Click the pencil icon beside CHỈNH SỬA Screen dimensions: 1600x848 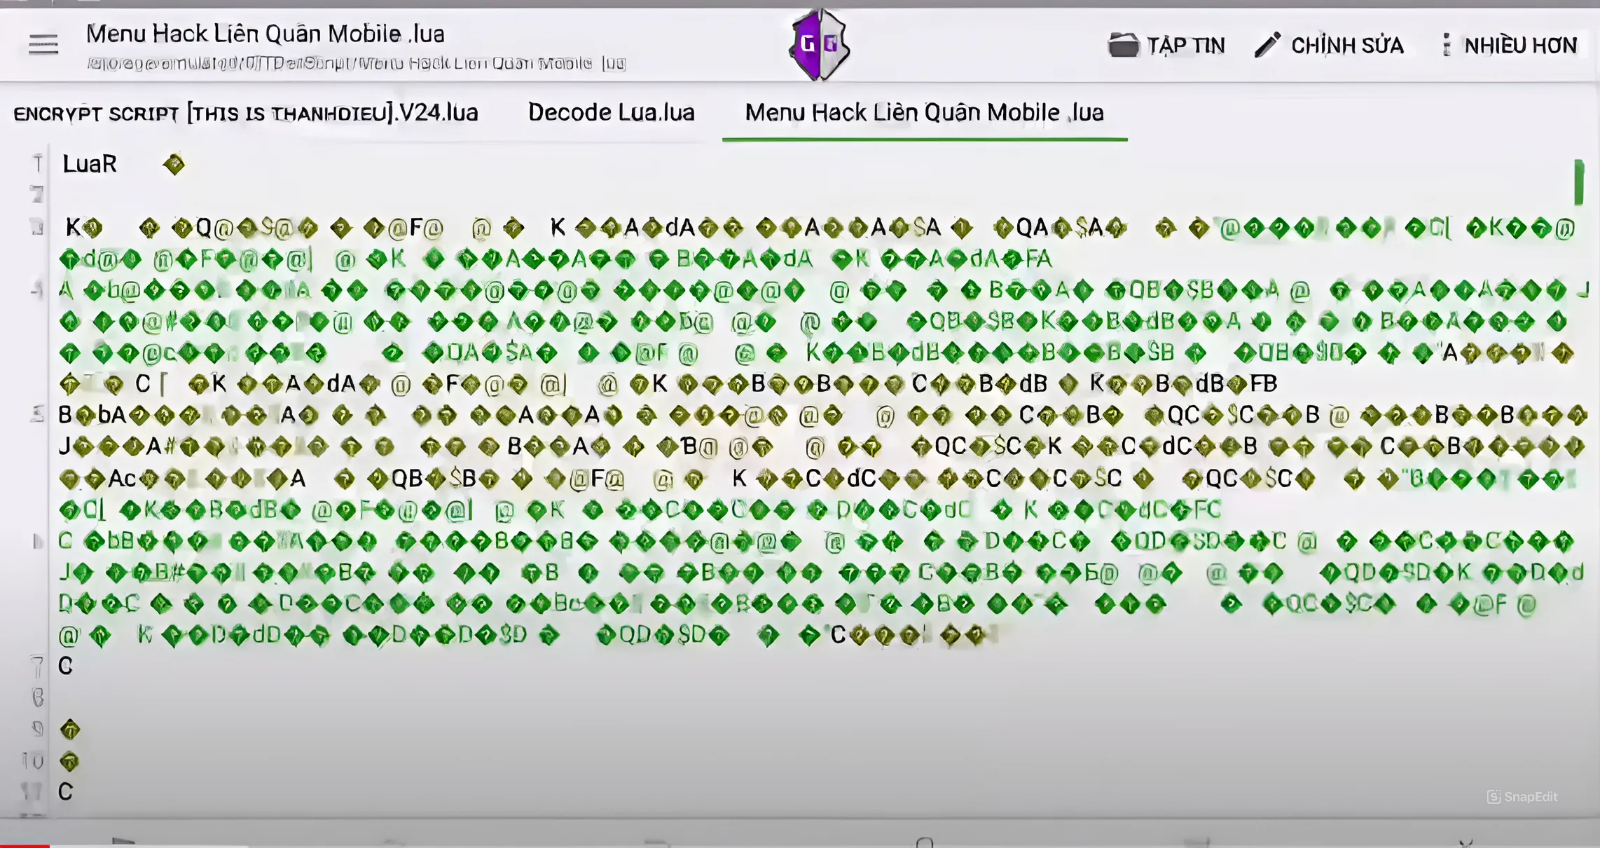tap(1267, 45)
